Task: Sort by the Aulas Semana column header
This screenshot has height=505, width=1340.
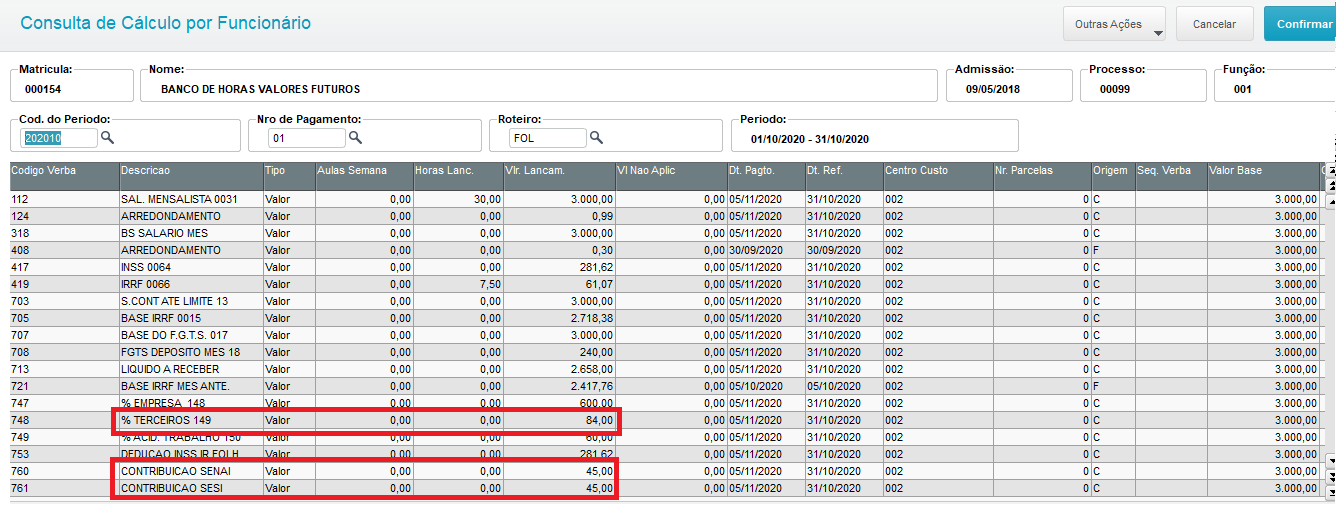Action: coord(364,176)
